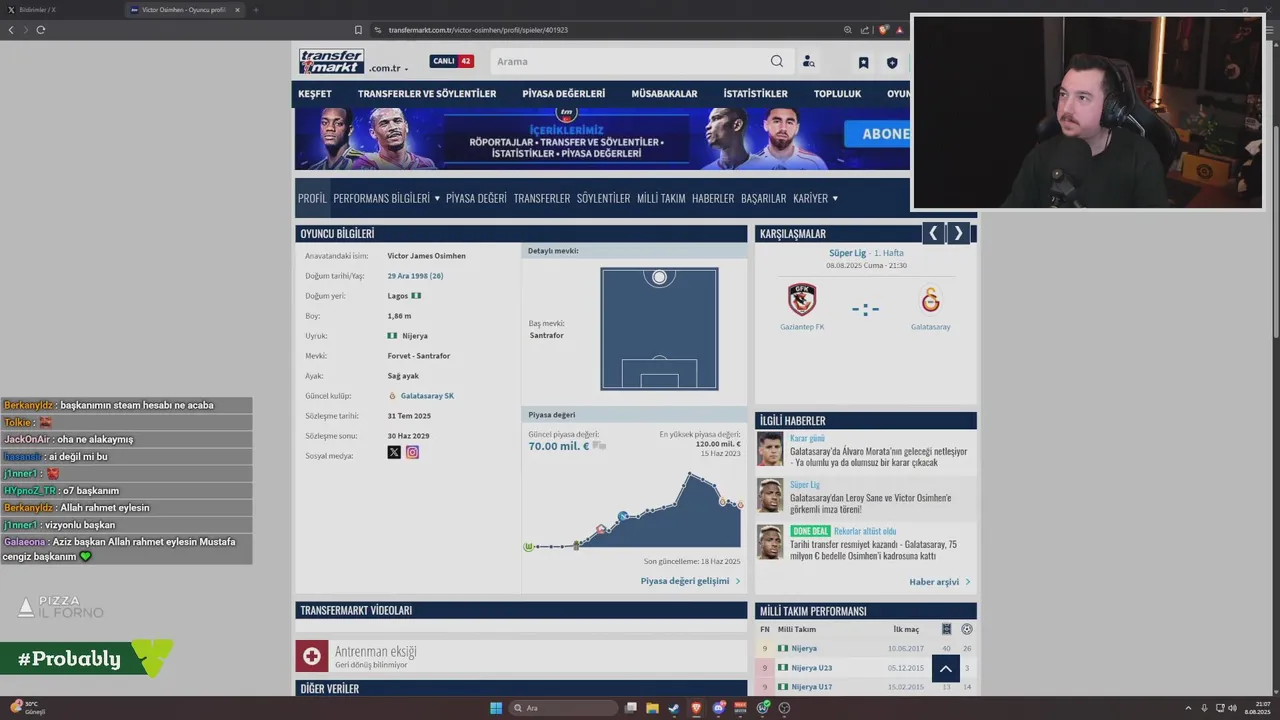Viewport: 1280px width, 720px height.
Task: Open the TRANSFERLER player tab
Action: pyautogui.click(x=541, y=198)
